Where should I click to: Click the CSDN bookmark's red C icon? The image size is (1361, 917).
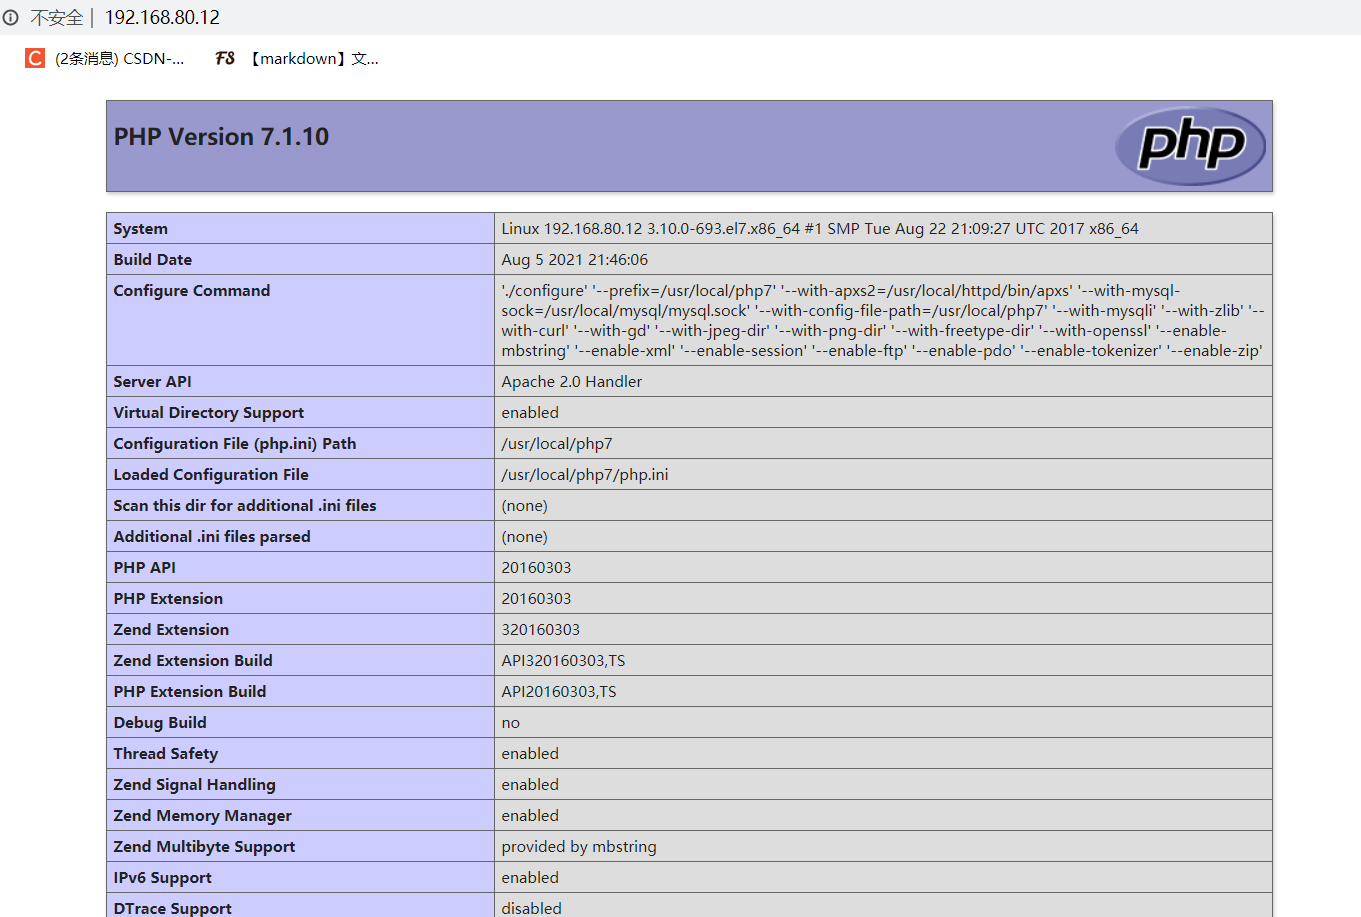tap(35, 58)
